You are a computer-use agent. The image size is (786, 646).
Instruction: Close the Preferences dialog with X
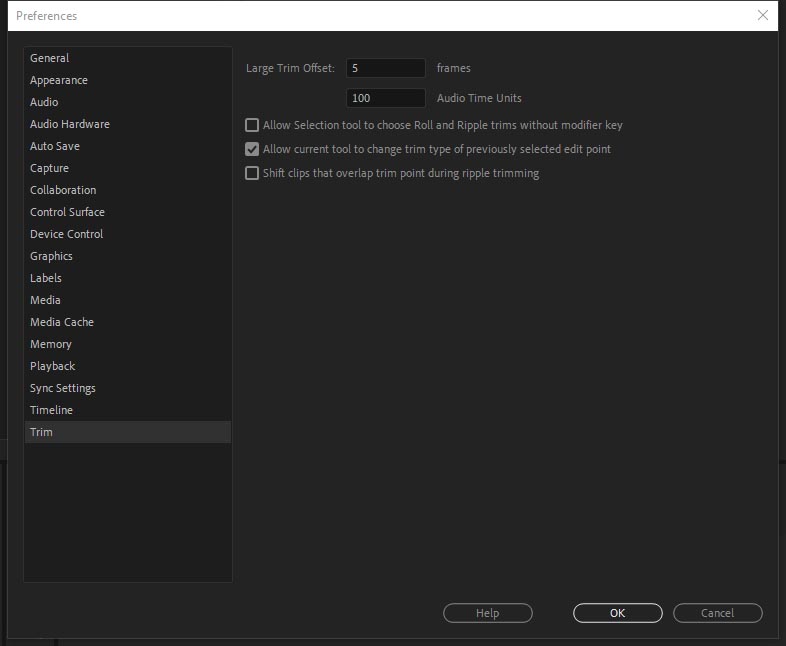coord(762,15)
